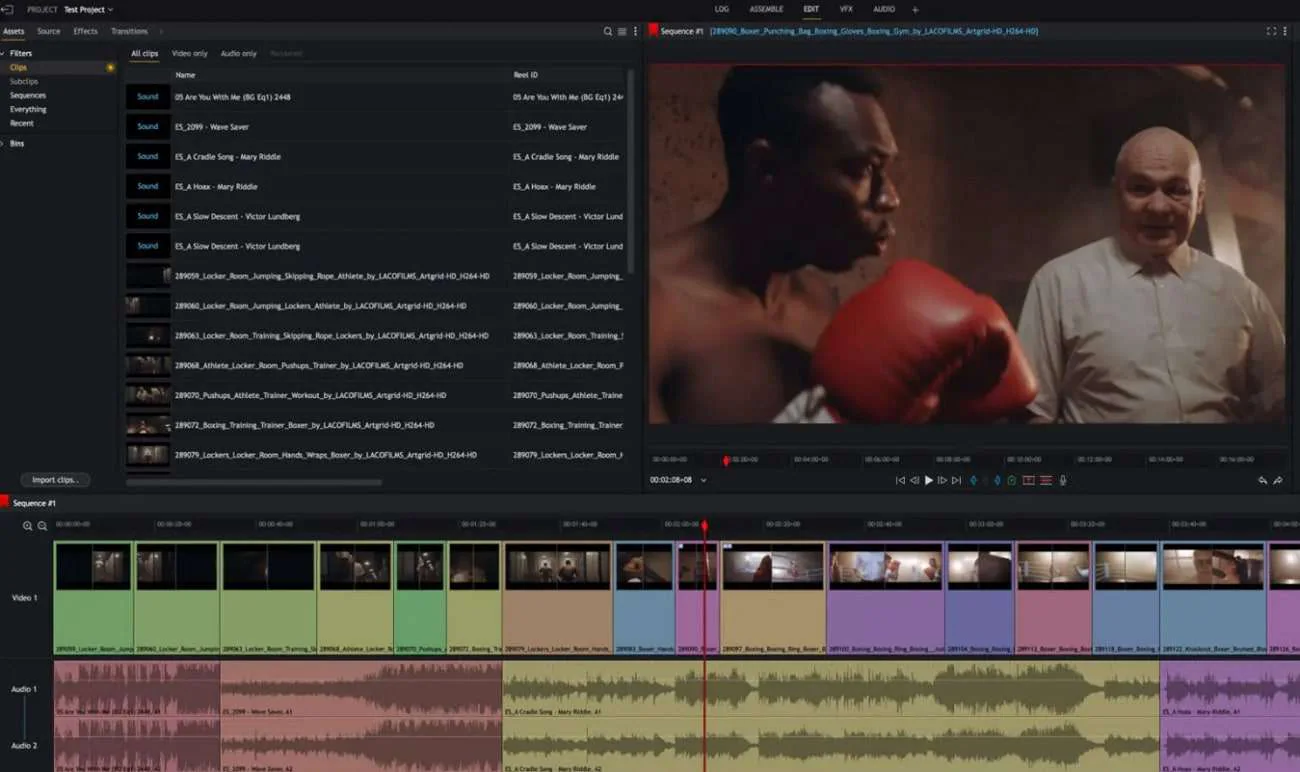This screenshot has height=772, width=1300.
Task: Click the Audio 1 track label
Action: pos(24,689)
